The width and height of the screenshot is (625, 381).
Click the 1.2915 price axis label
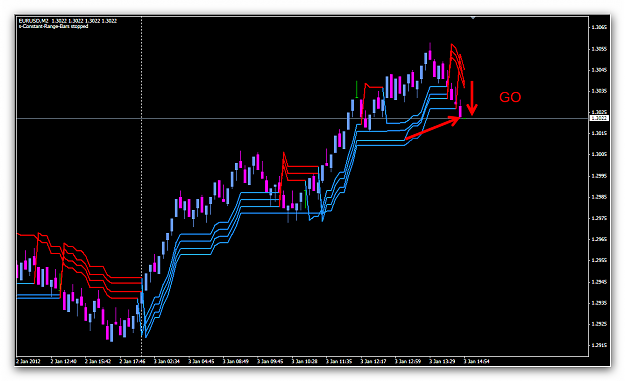tap(599, 345)
